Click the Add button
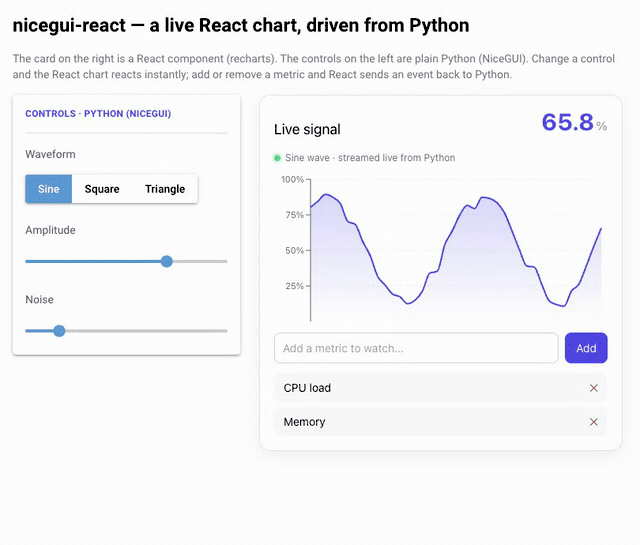 (586, 348)
